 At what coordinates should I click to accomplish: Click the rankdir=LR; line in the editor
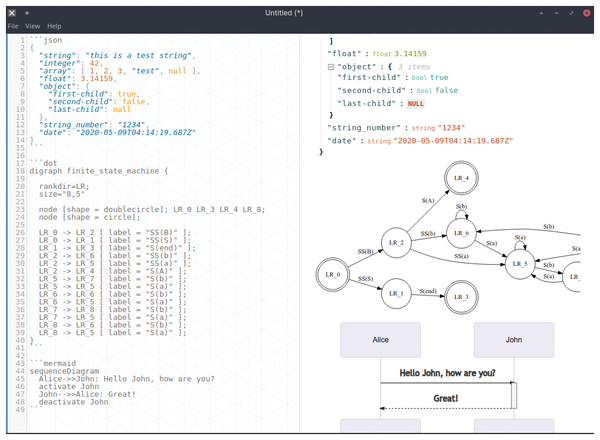[64, 187]
